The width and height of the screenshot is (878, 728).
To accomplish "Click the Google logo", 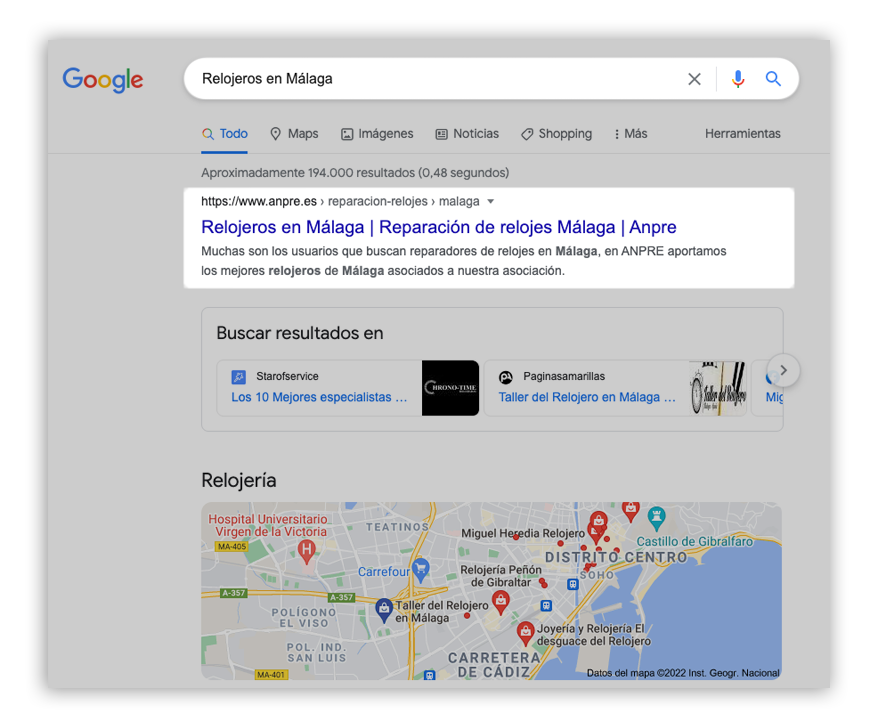I will 102,80.
